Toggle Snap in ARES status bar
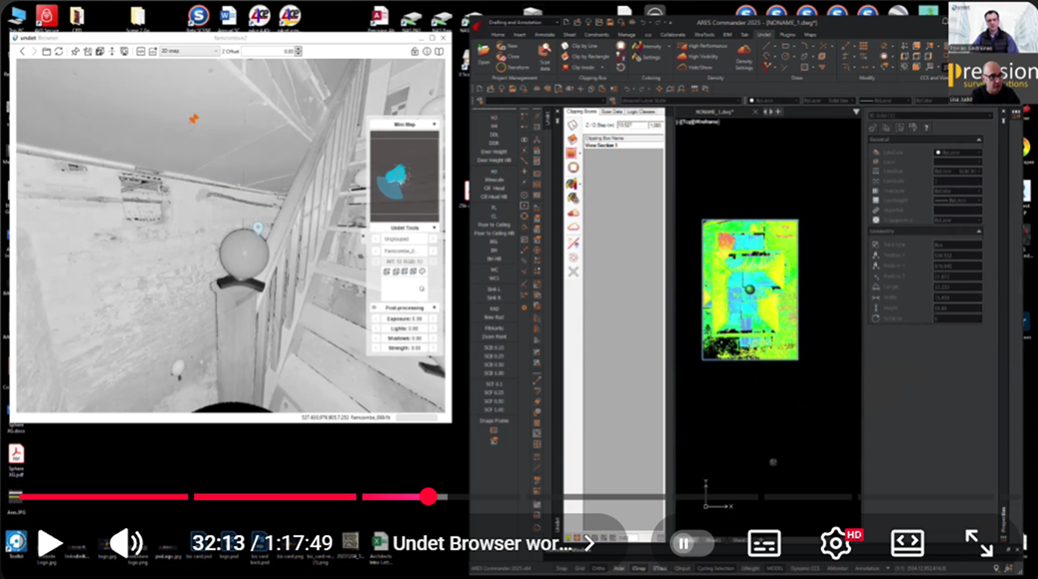 pos(561,568)
